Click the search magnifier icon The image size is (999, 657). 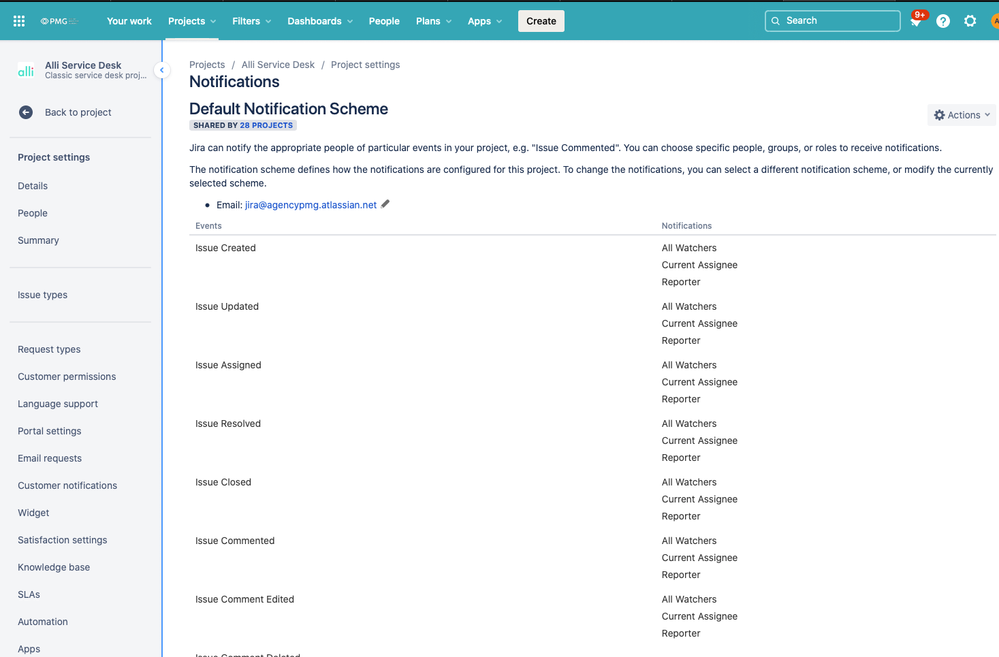tap(775, 21)
